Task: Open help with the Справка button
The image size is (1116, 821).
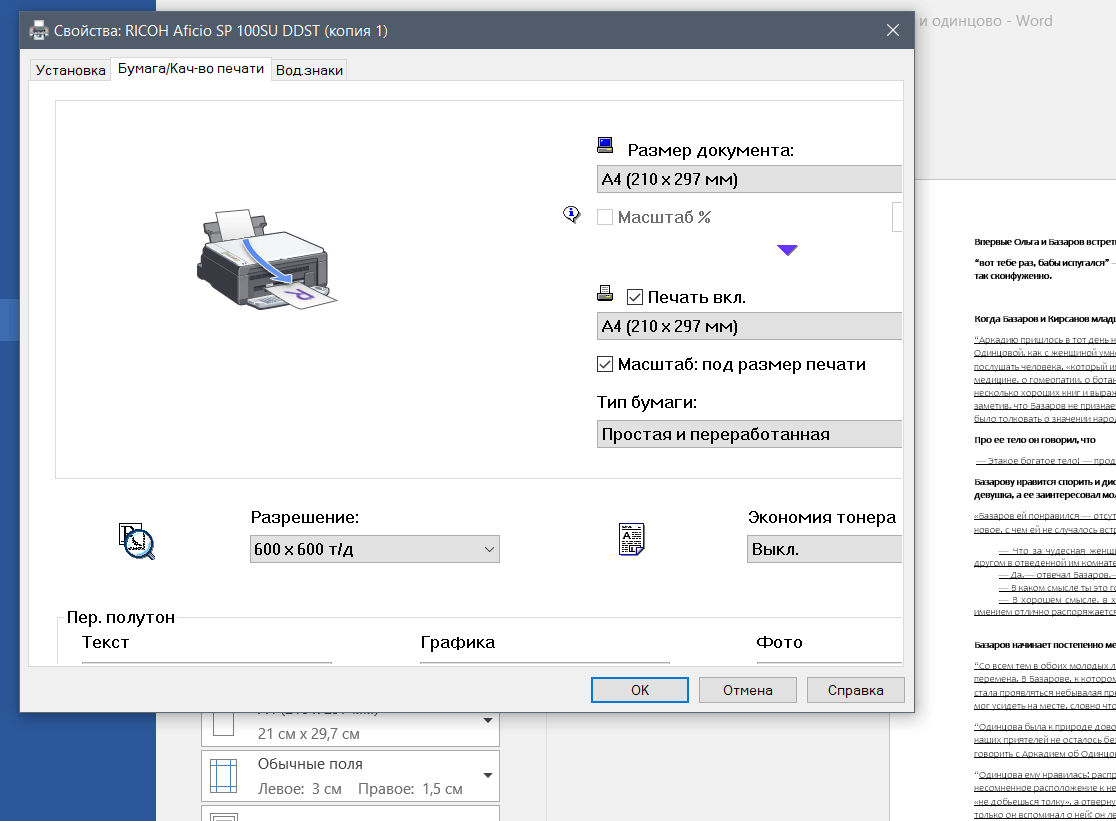Action: tap(856, 690)
